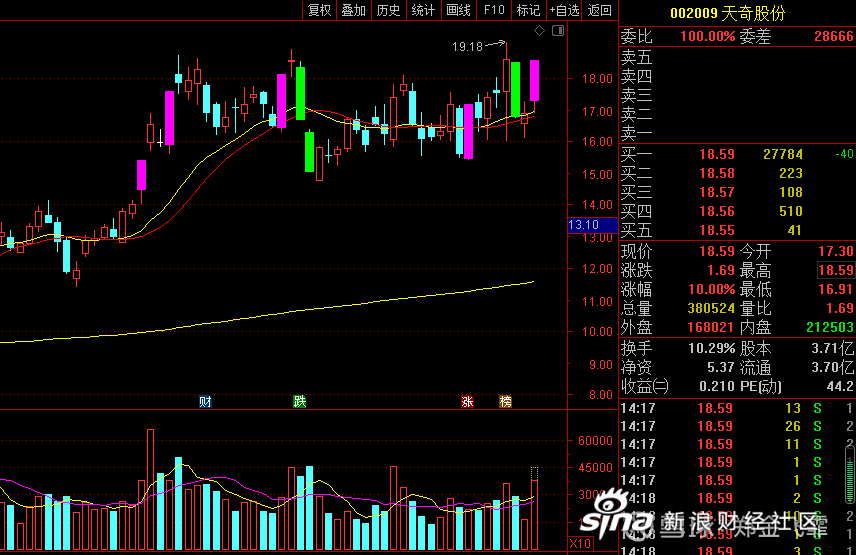Screen dimensions: 856x555
Task: Open the 复权 menu
Action: 319,10
